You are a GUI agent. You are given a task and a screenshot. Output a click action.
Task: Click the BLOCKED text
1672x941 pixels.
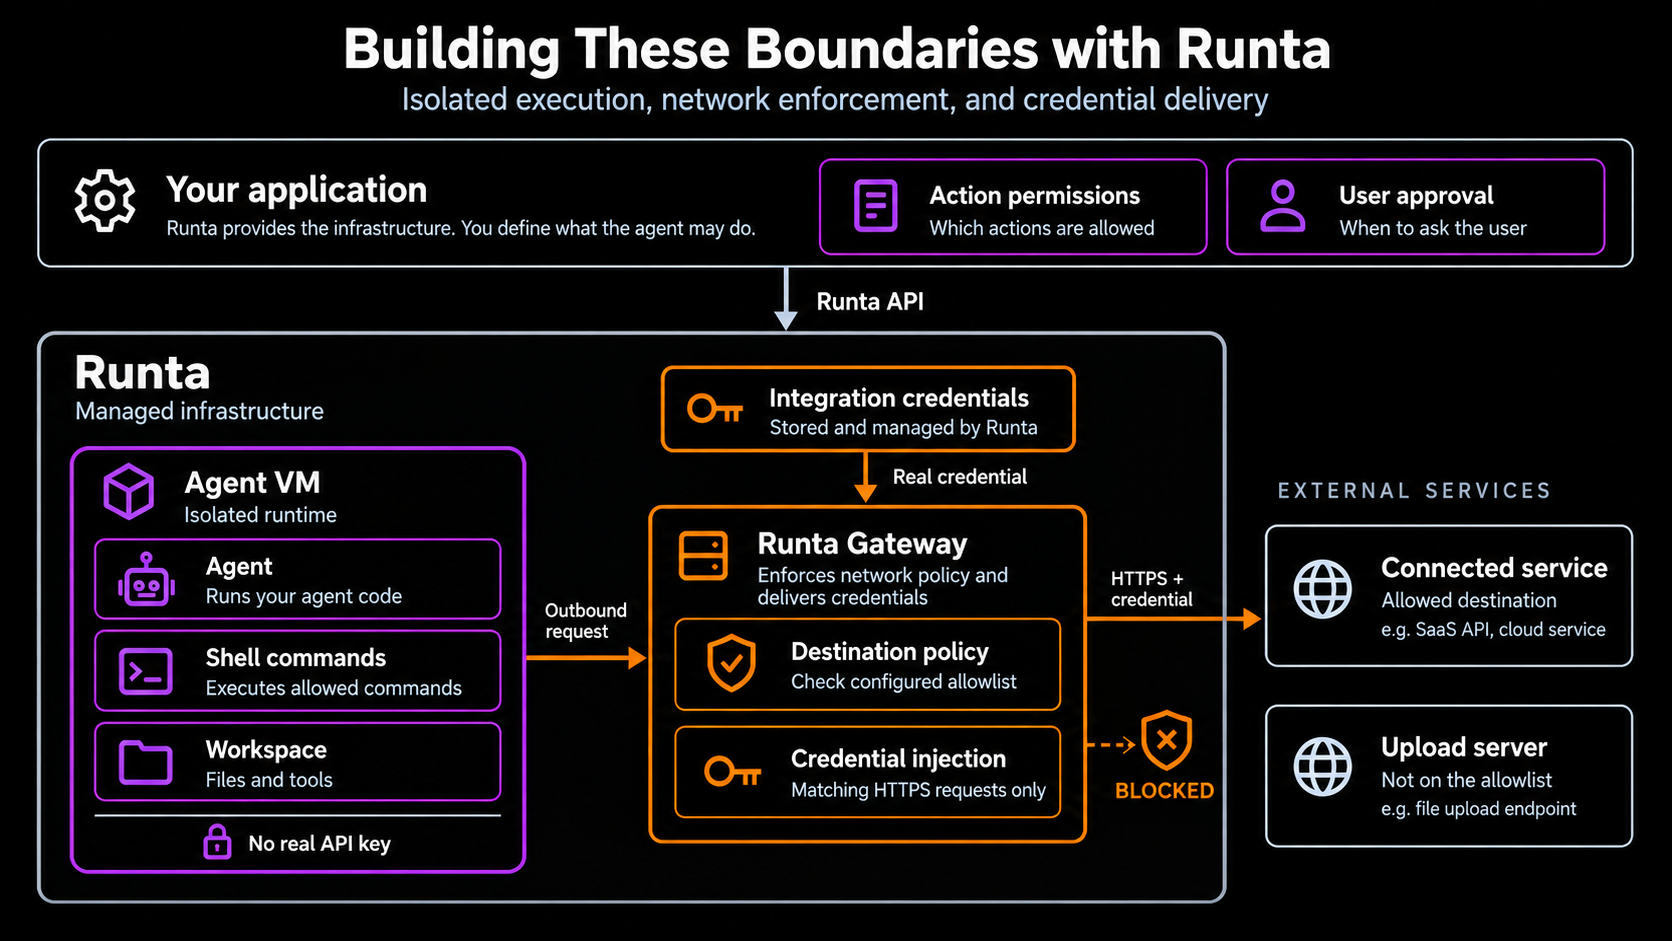pos(1164,791)
